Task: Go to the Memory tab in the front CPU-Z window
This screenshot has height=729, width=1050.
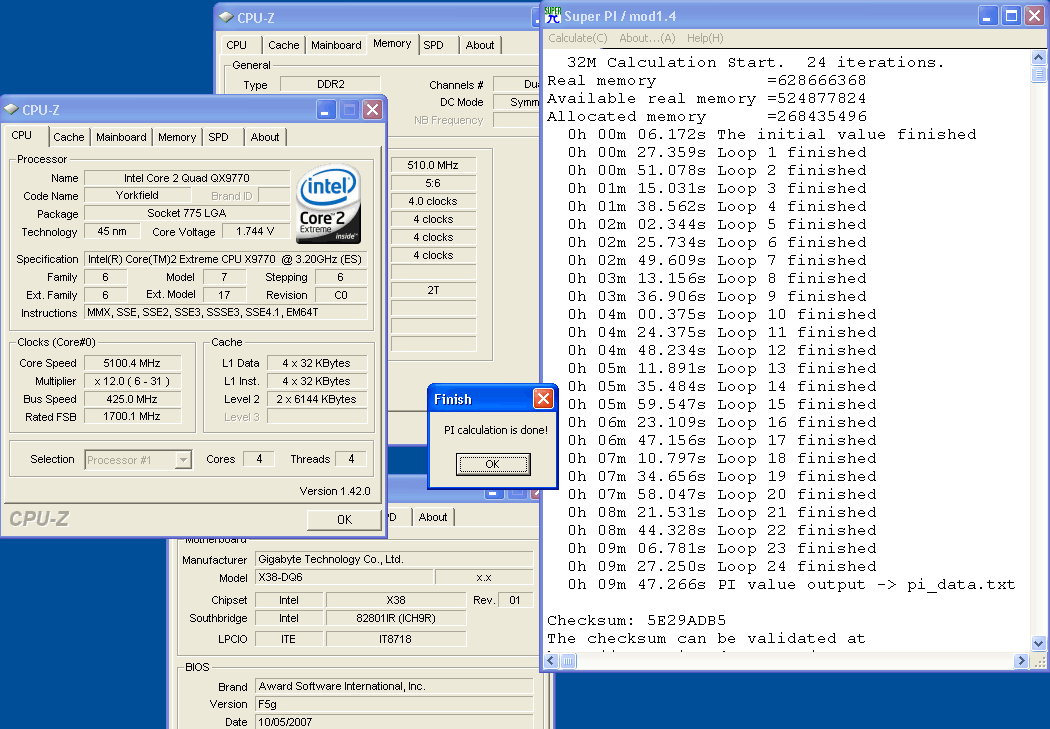Action: tap(177, 137)
